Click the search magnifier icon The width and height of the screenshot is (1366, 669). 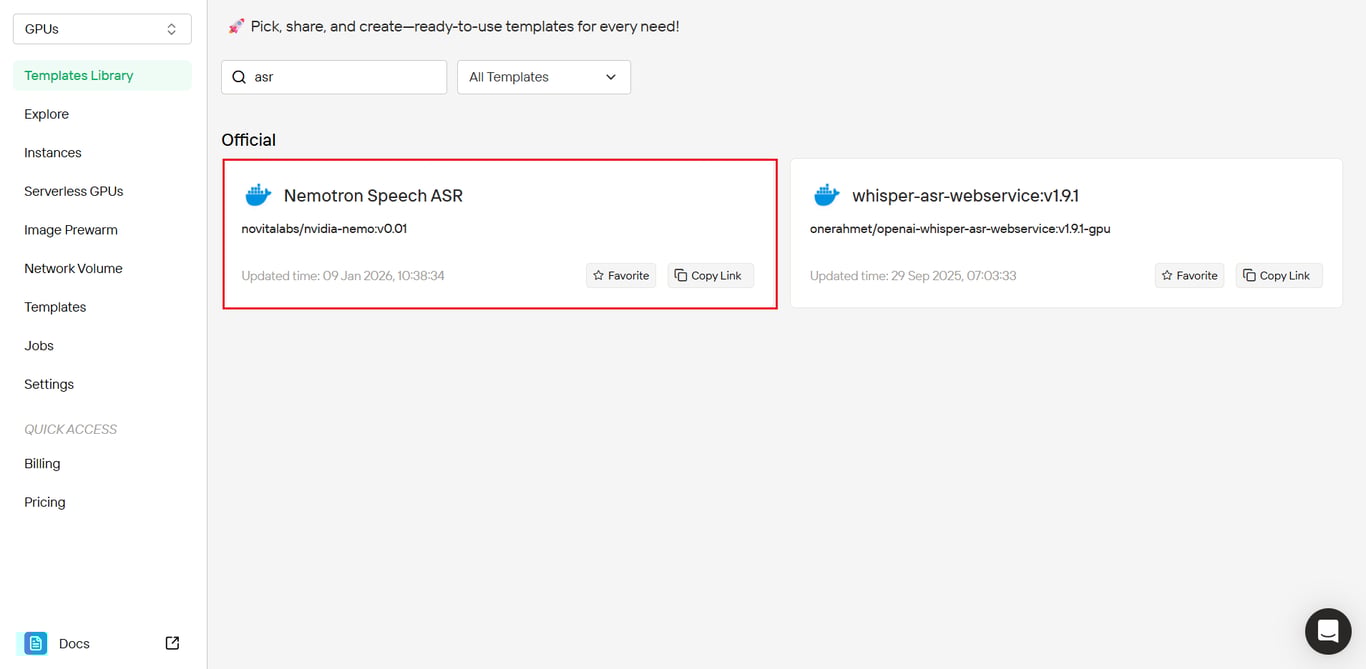pyautogui.click(x=239, y=77)
